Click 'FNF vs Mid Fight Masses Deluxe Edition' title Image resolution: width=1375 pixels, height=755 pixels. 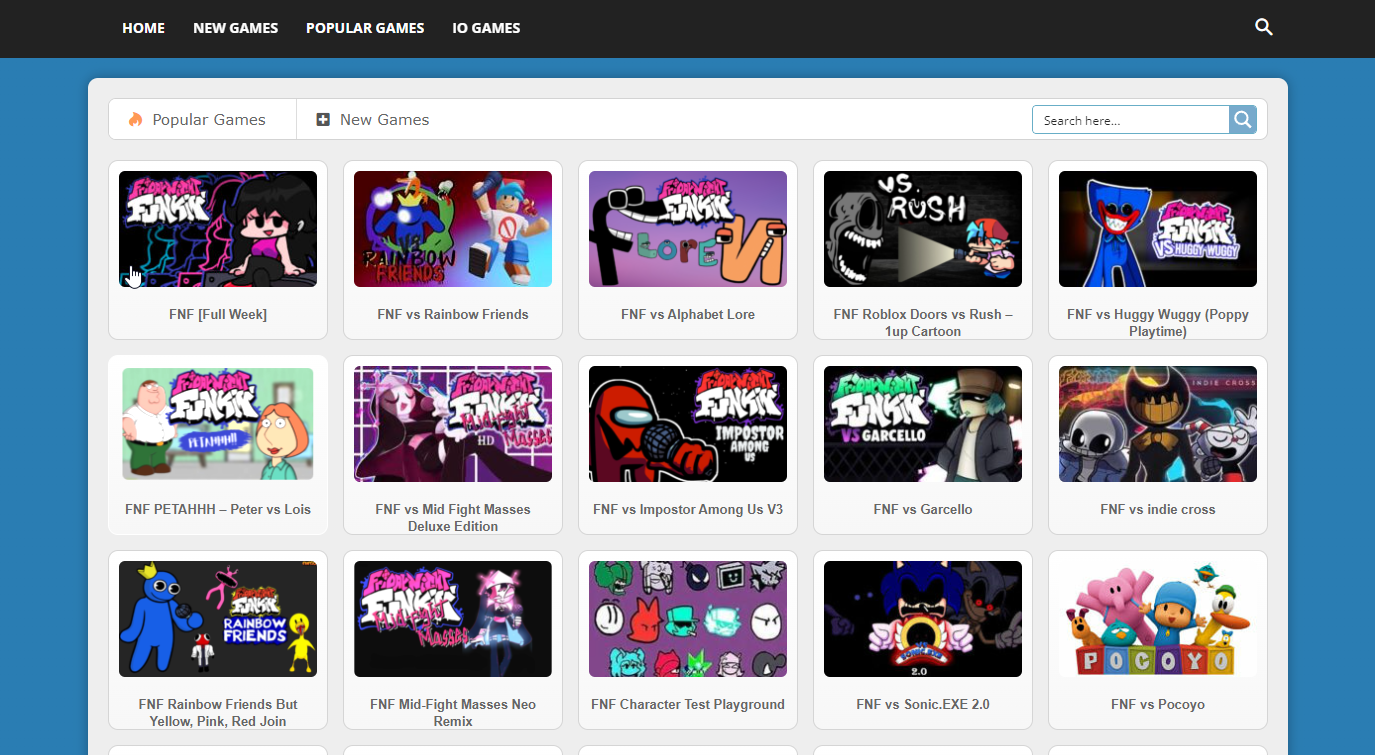pyautogui.click(x=453, y=518)
